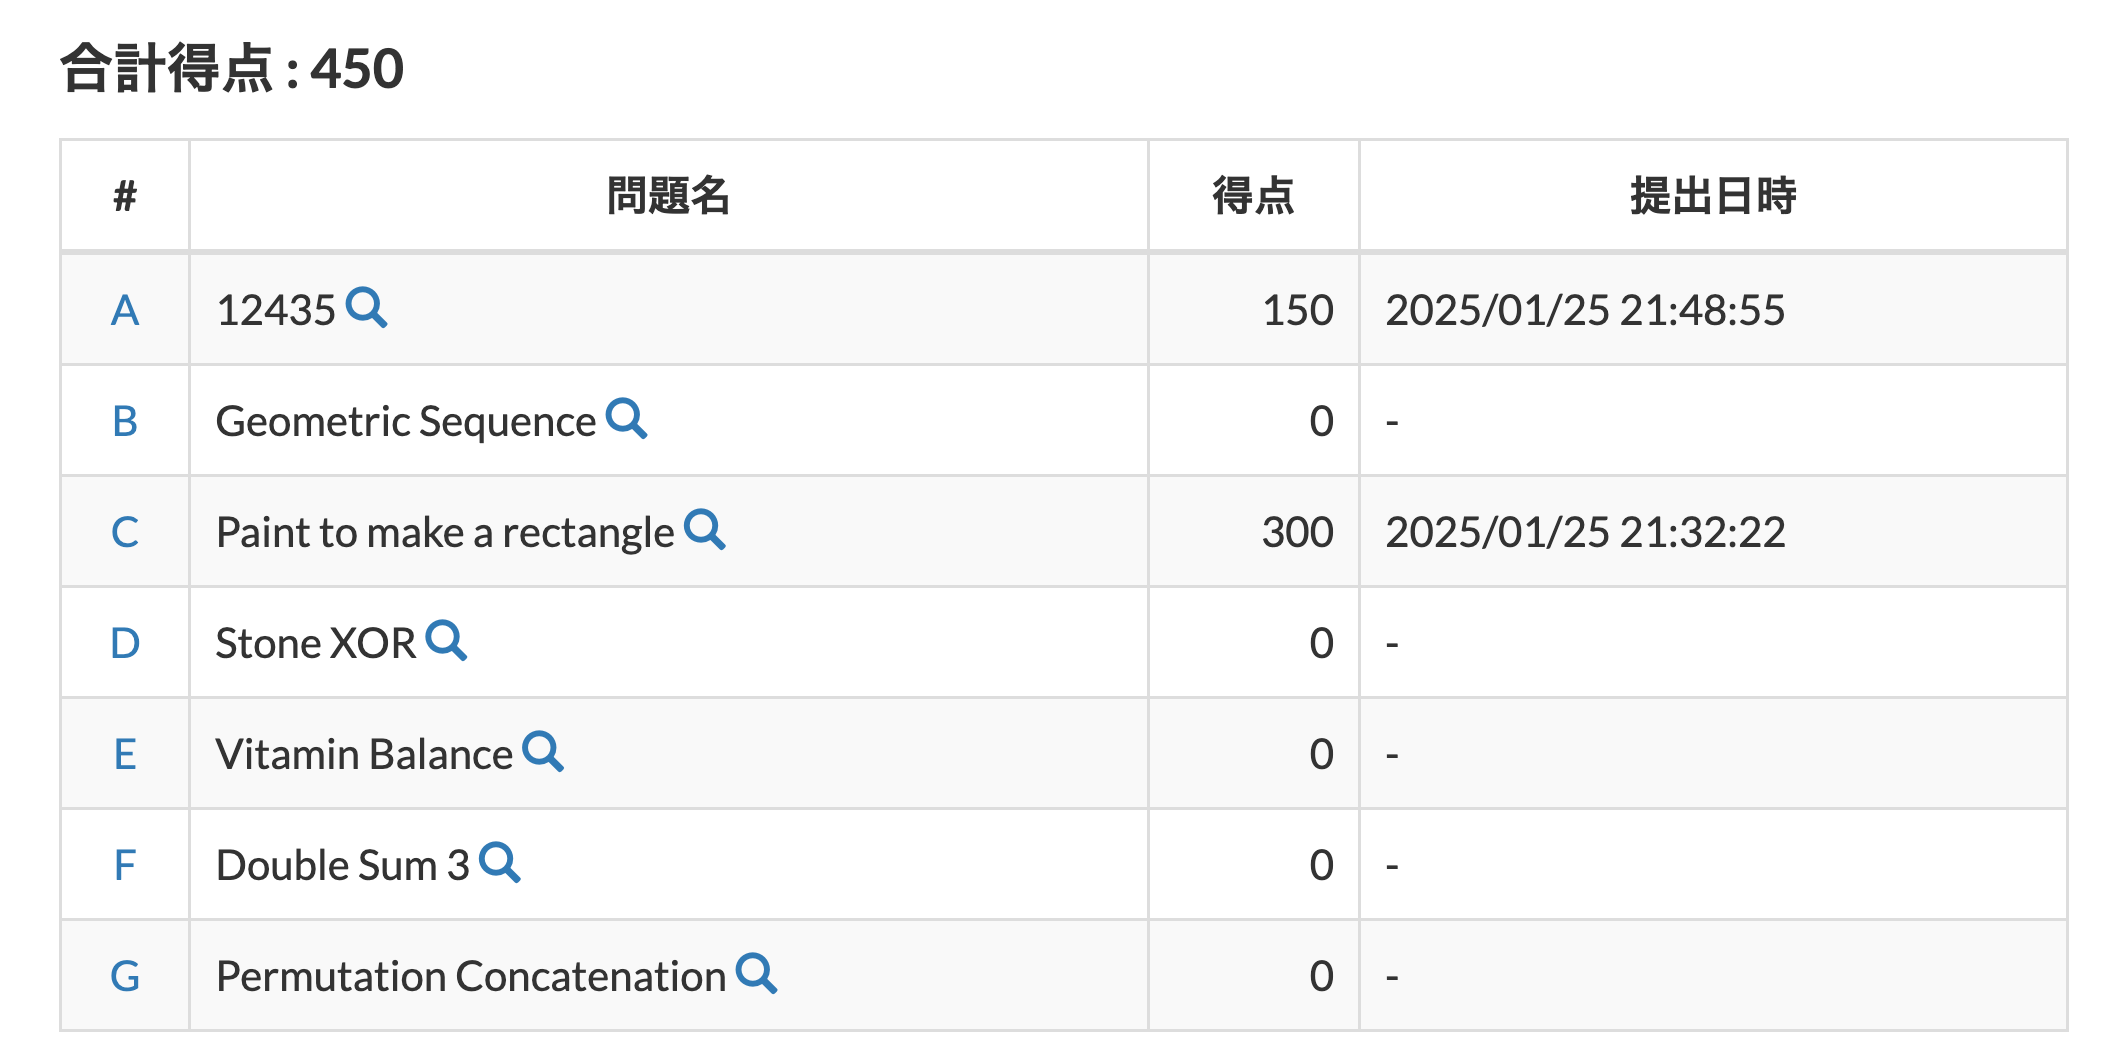Open submission details for Permutation Concatenation

[759, 975]
